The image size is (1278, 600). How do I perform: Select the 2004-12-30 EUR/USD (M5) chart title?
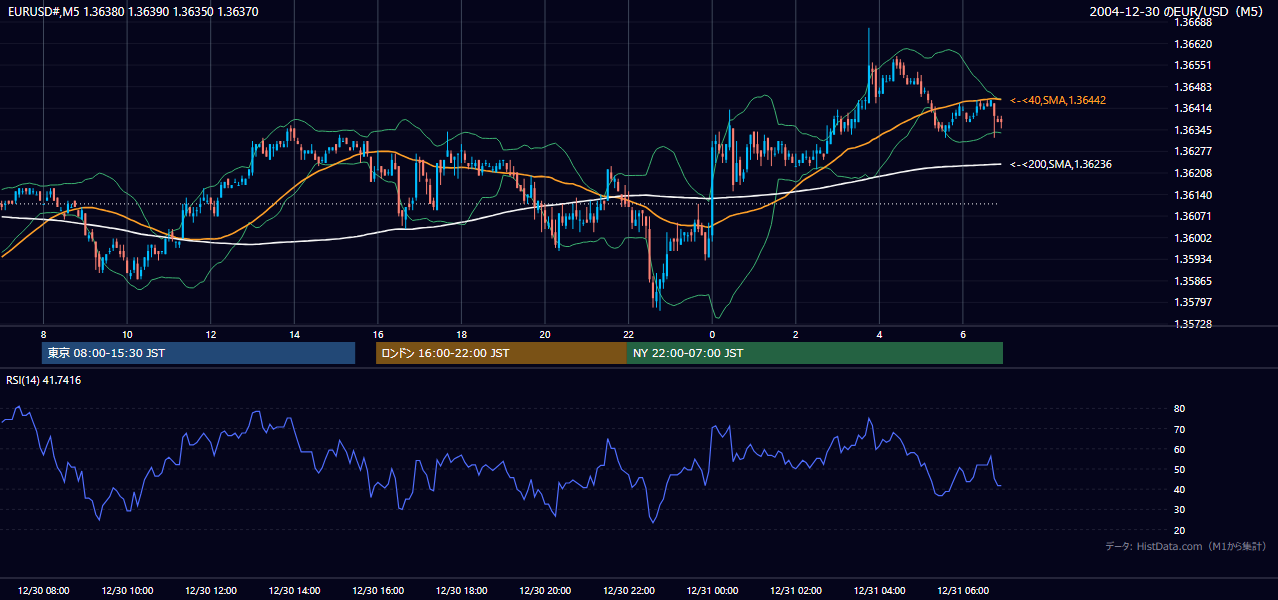coord(1177,11)
